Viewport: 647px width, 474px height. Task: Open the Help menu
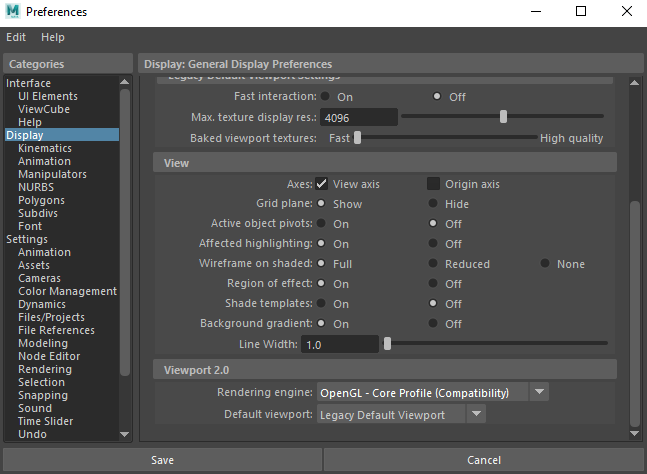point(52,37)
